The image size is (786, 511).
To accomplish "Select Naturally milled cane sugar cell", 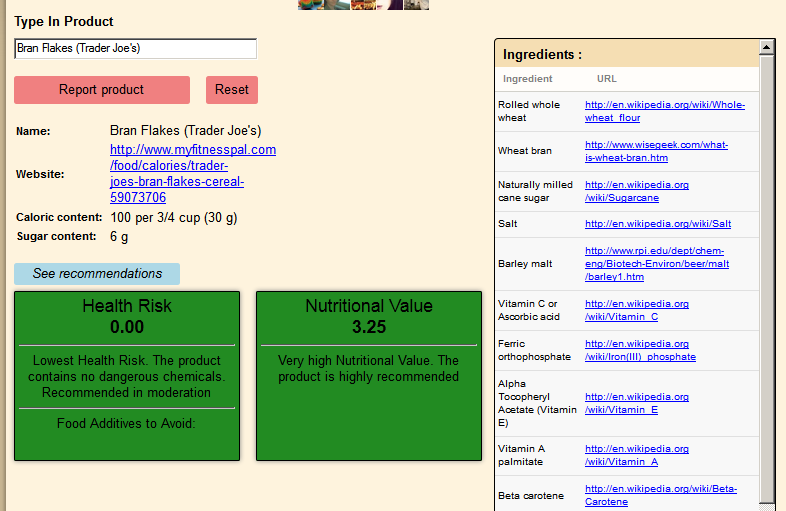I will point(538,192).
